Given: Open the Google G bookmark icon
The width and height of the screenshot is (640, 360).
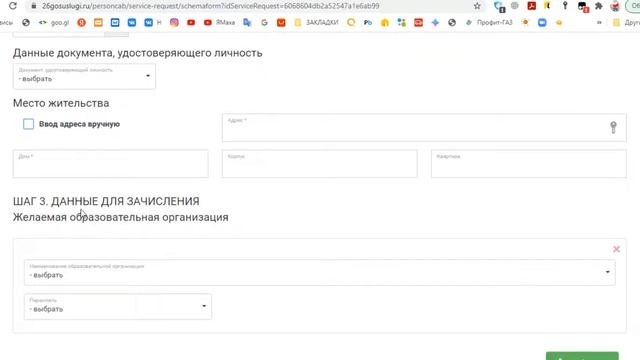Looking at the screenshot, I should [264, 23].
